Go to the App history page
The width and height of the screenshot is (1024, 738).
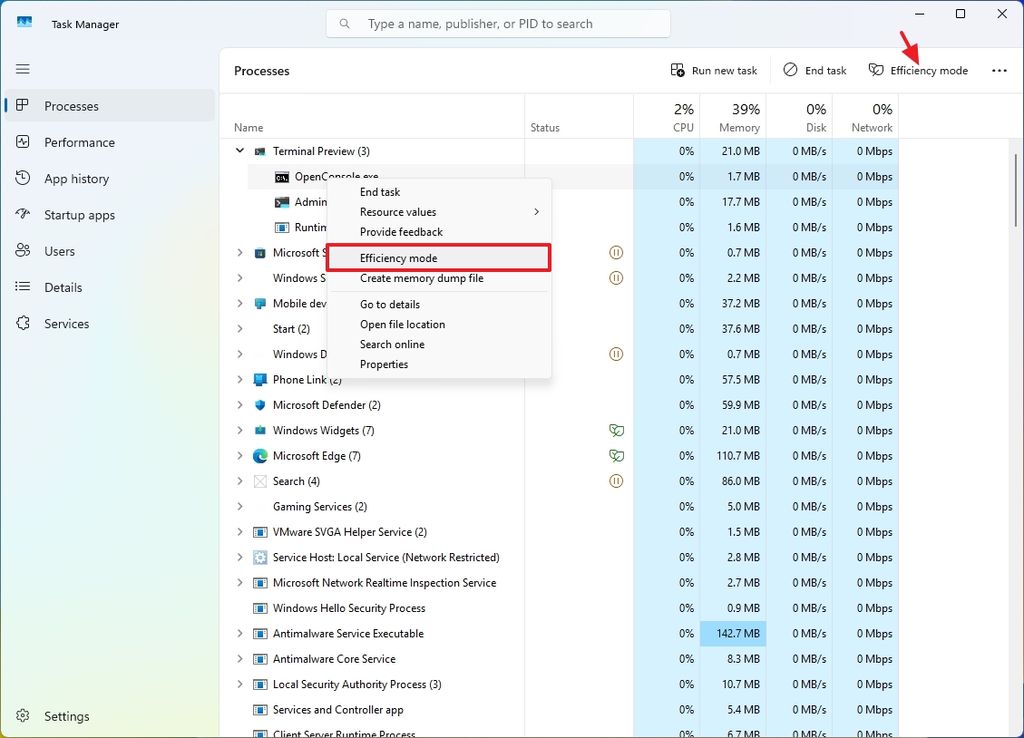coord(110,178)
